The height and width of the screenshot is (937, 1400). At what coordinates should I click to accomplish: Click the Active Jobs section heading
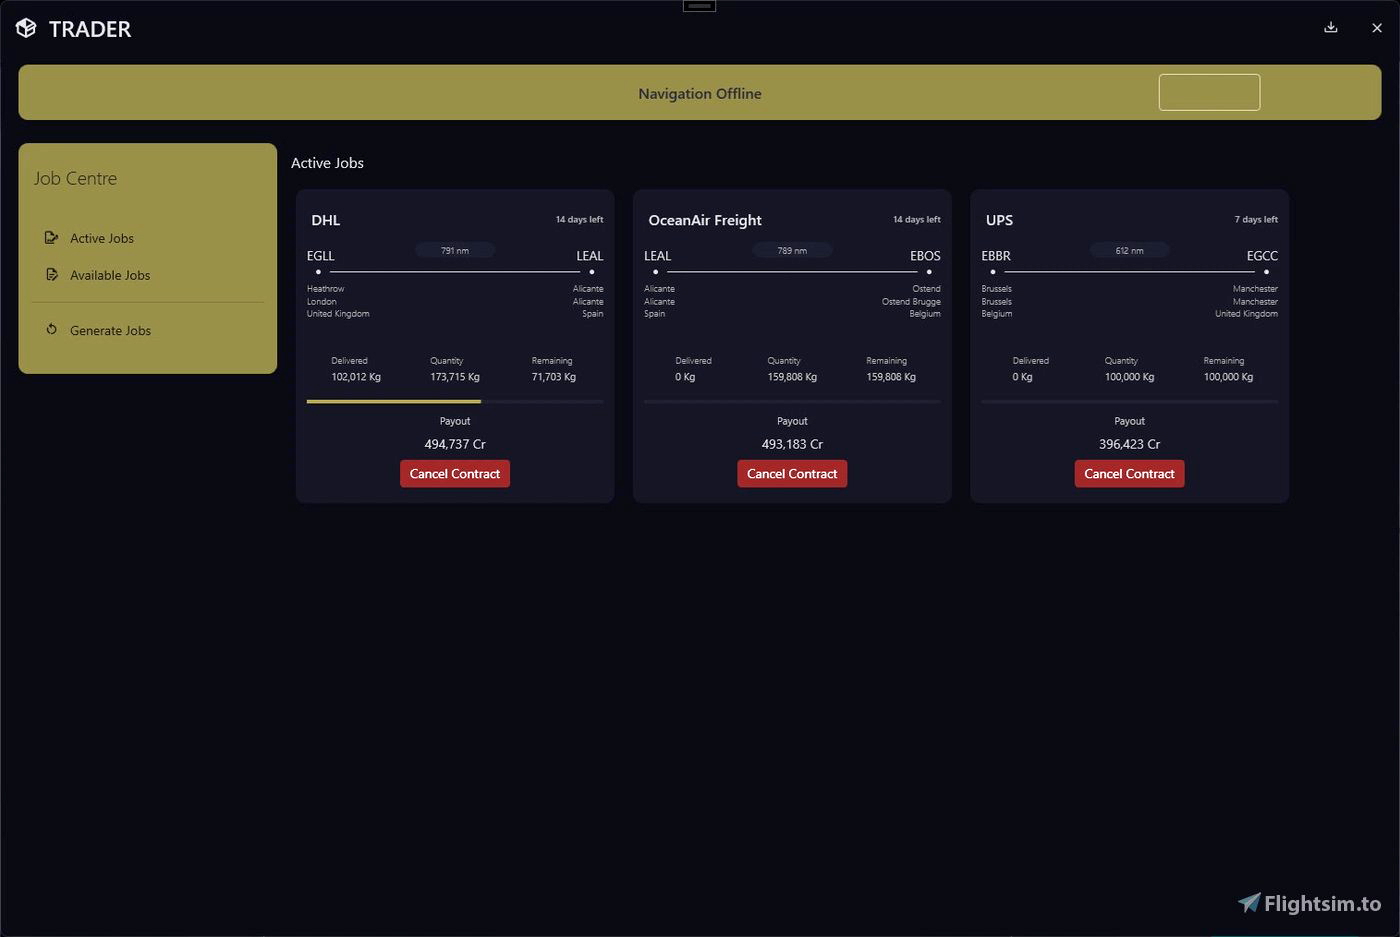(327, 163)
